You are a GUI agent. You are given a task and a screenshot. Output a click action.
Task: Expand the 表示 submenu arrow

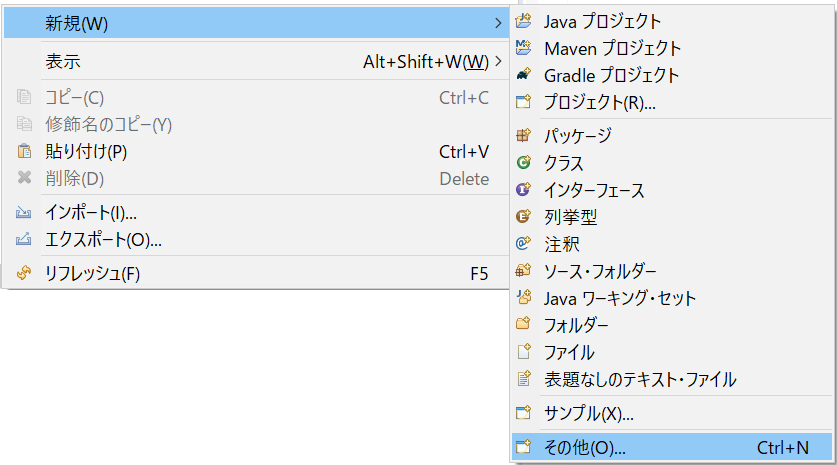[498, 61]
